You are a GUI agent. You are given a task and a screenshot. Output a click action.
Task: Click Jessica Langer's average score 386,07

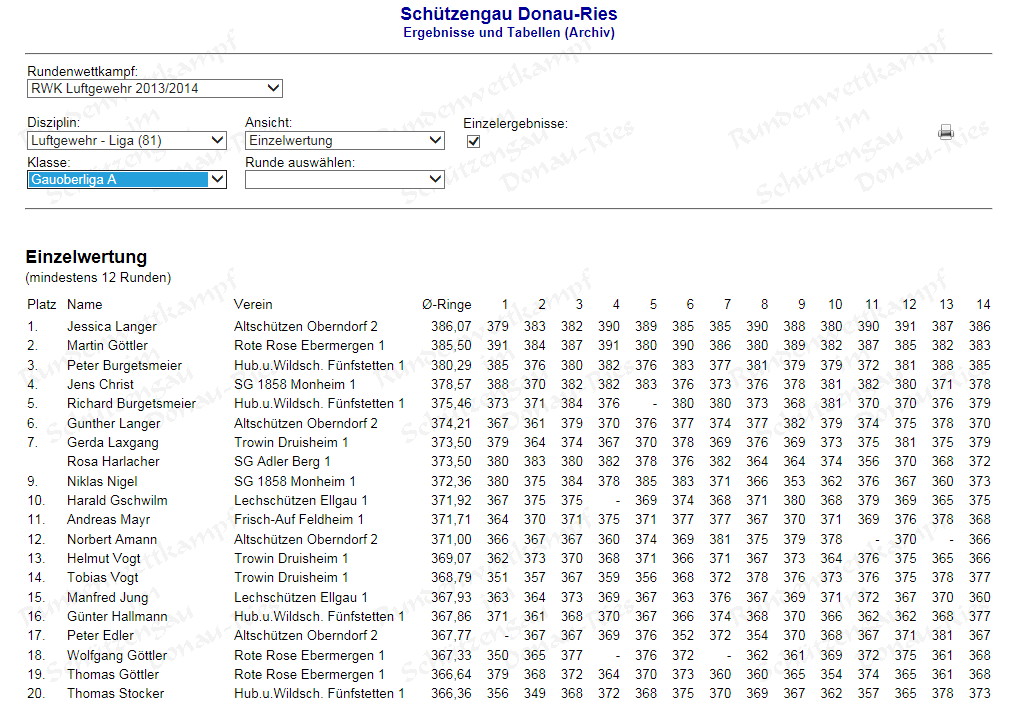[450, 326]
